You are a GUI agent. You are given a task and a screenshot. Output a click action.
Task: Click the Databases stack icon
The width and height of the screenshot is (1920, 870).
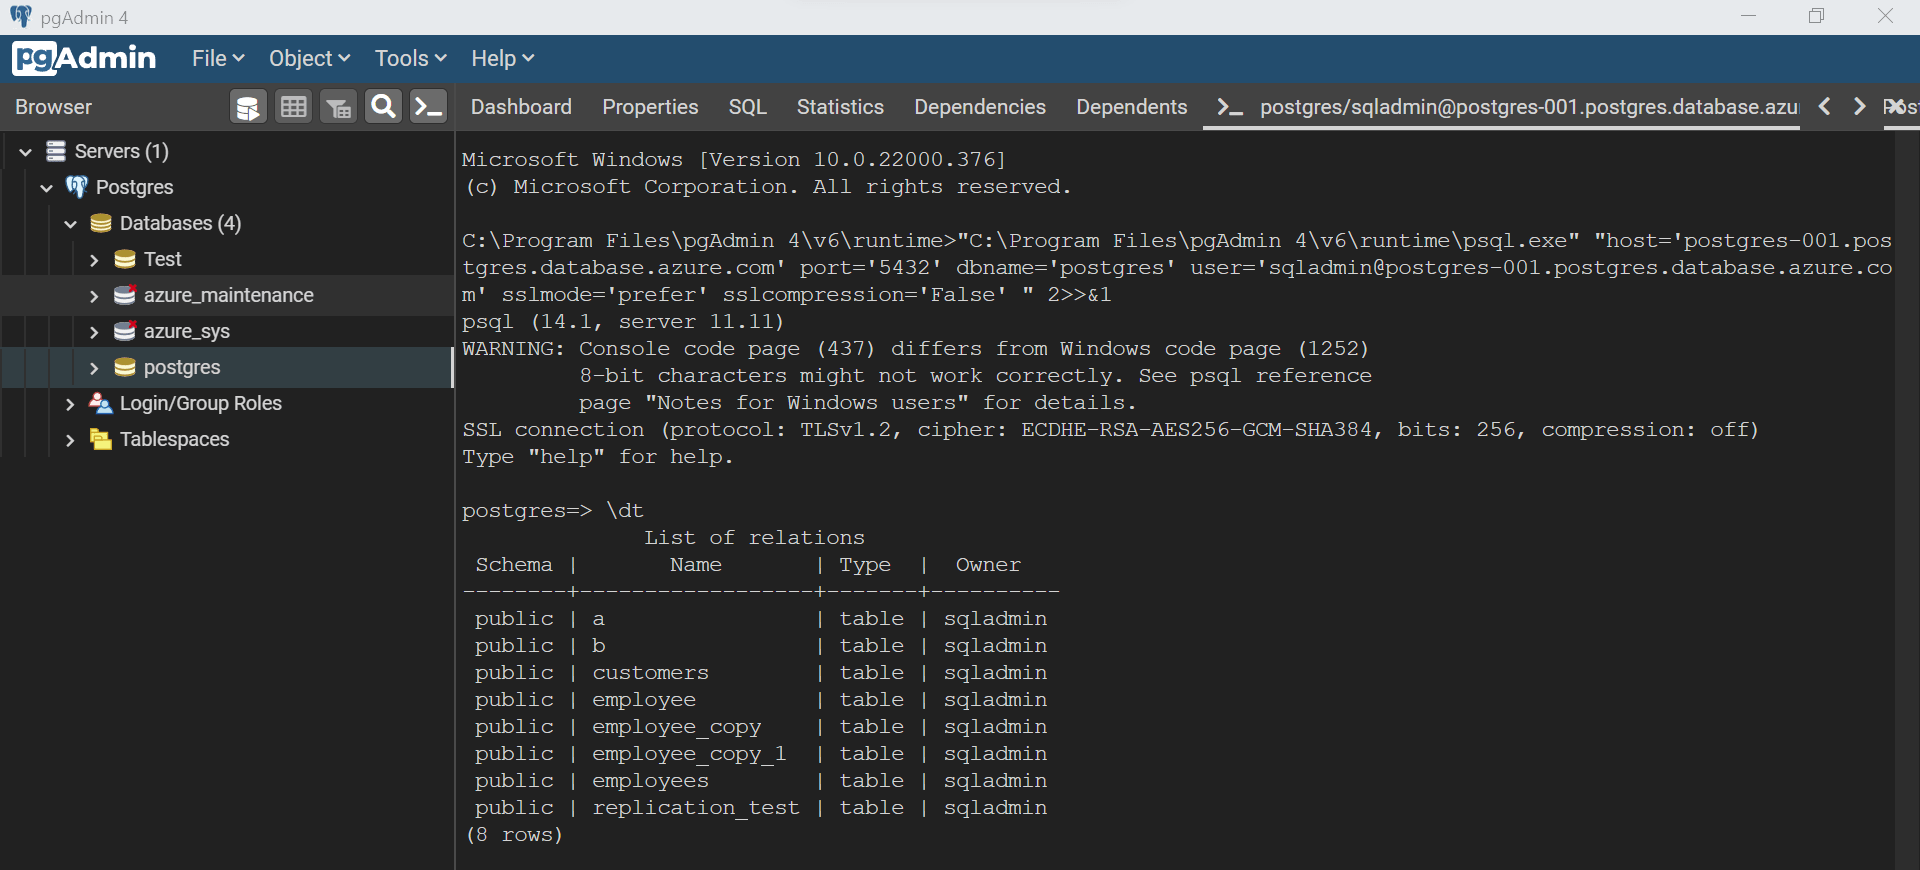click(x=101, y=223)
